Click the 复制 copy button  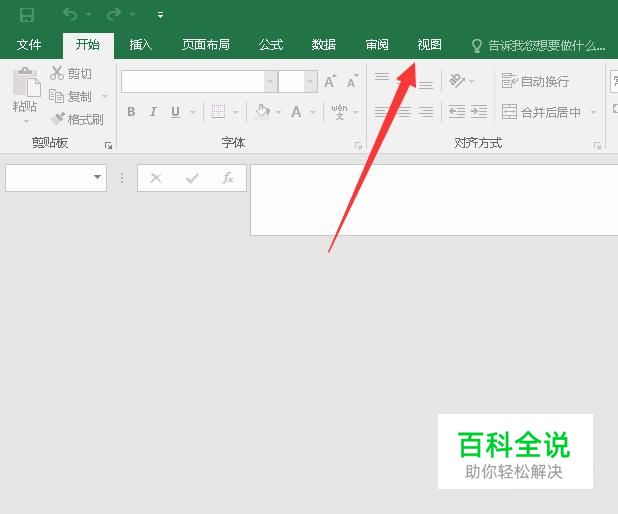point(71,96)
